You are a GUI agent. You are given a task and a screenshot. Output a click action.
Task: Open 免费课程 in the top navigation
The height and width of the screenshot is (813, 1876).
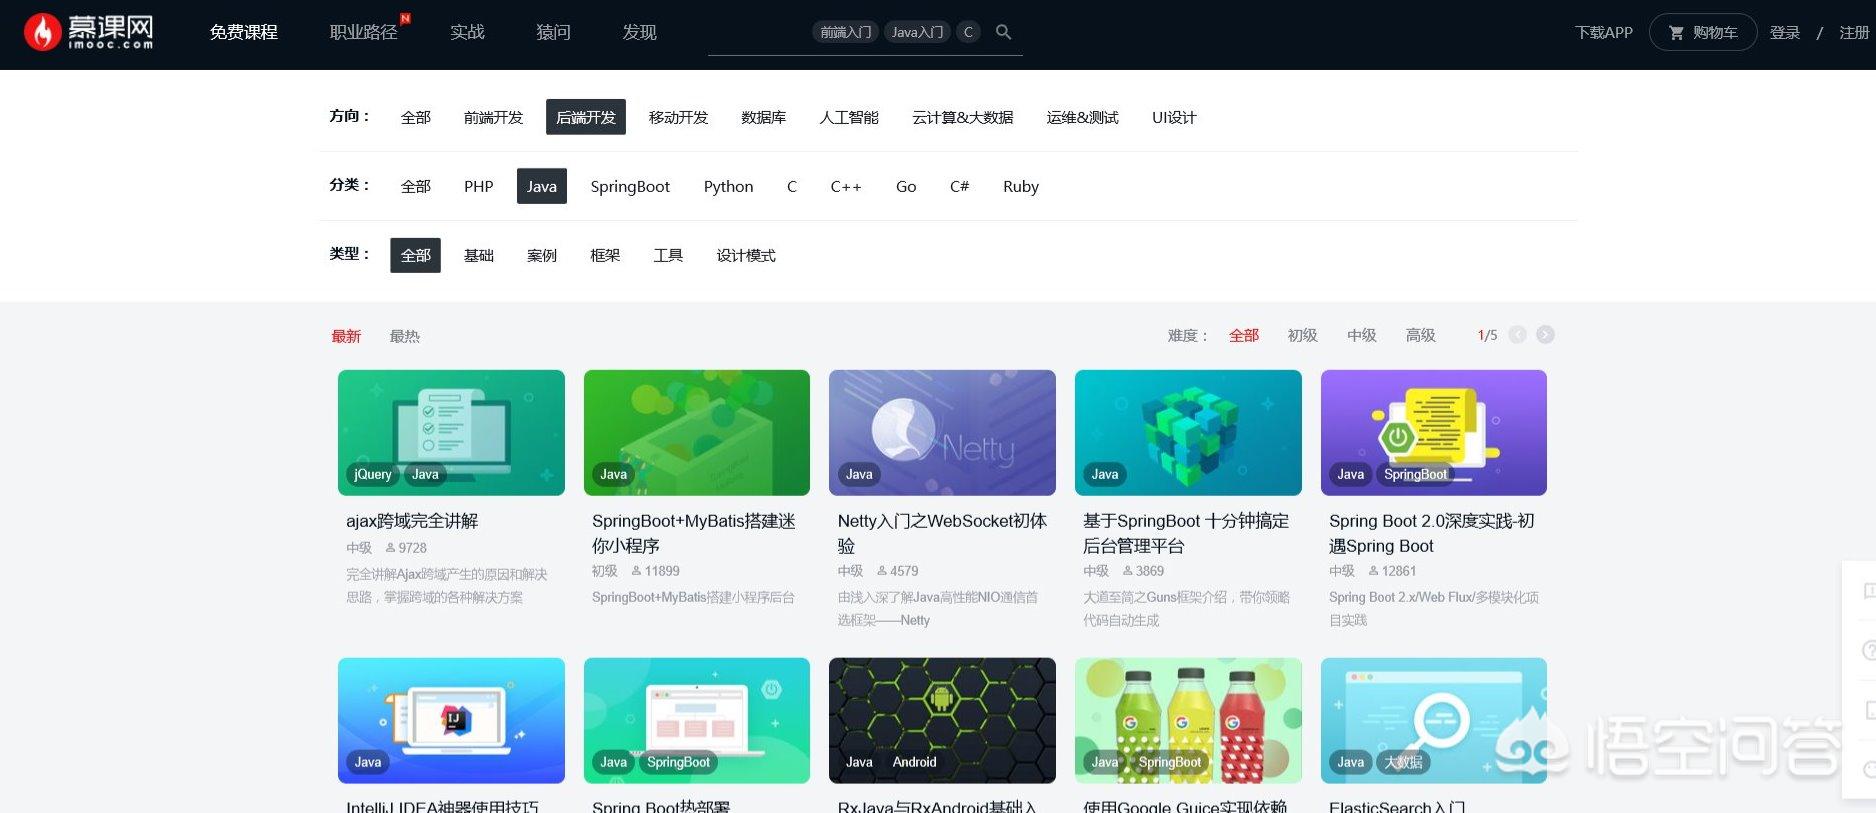pyautogui.click(x=244, y=32)
